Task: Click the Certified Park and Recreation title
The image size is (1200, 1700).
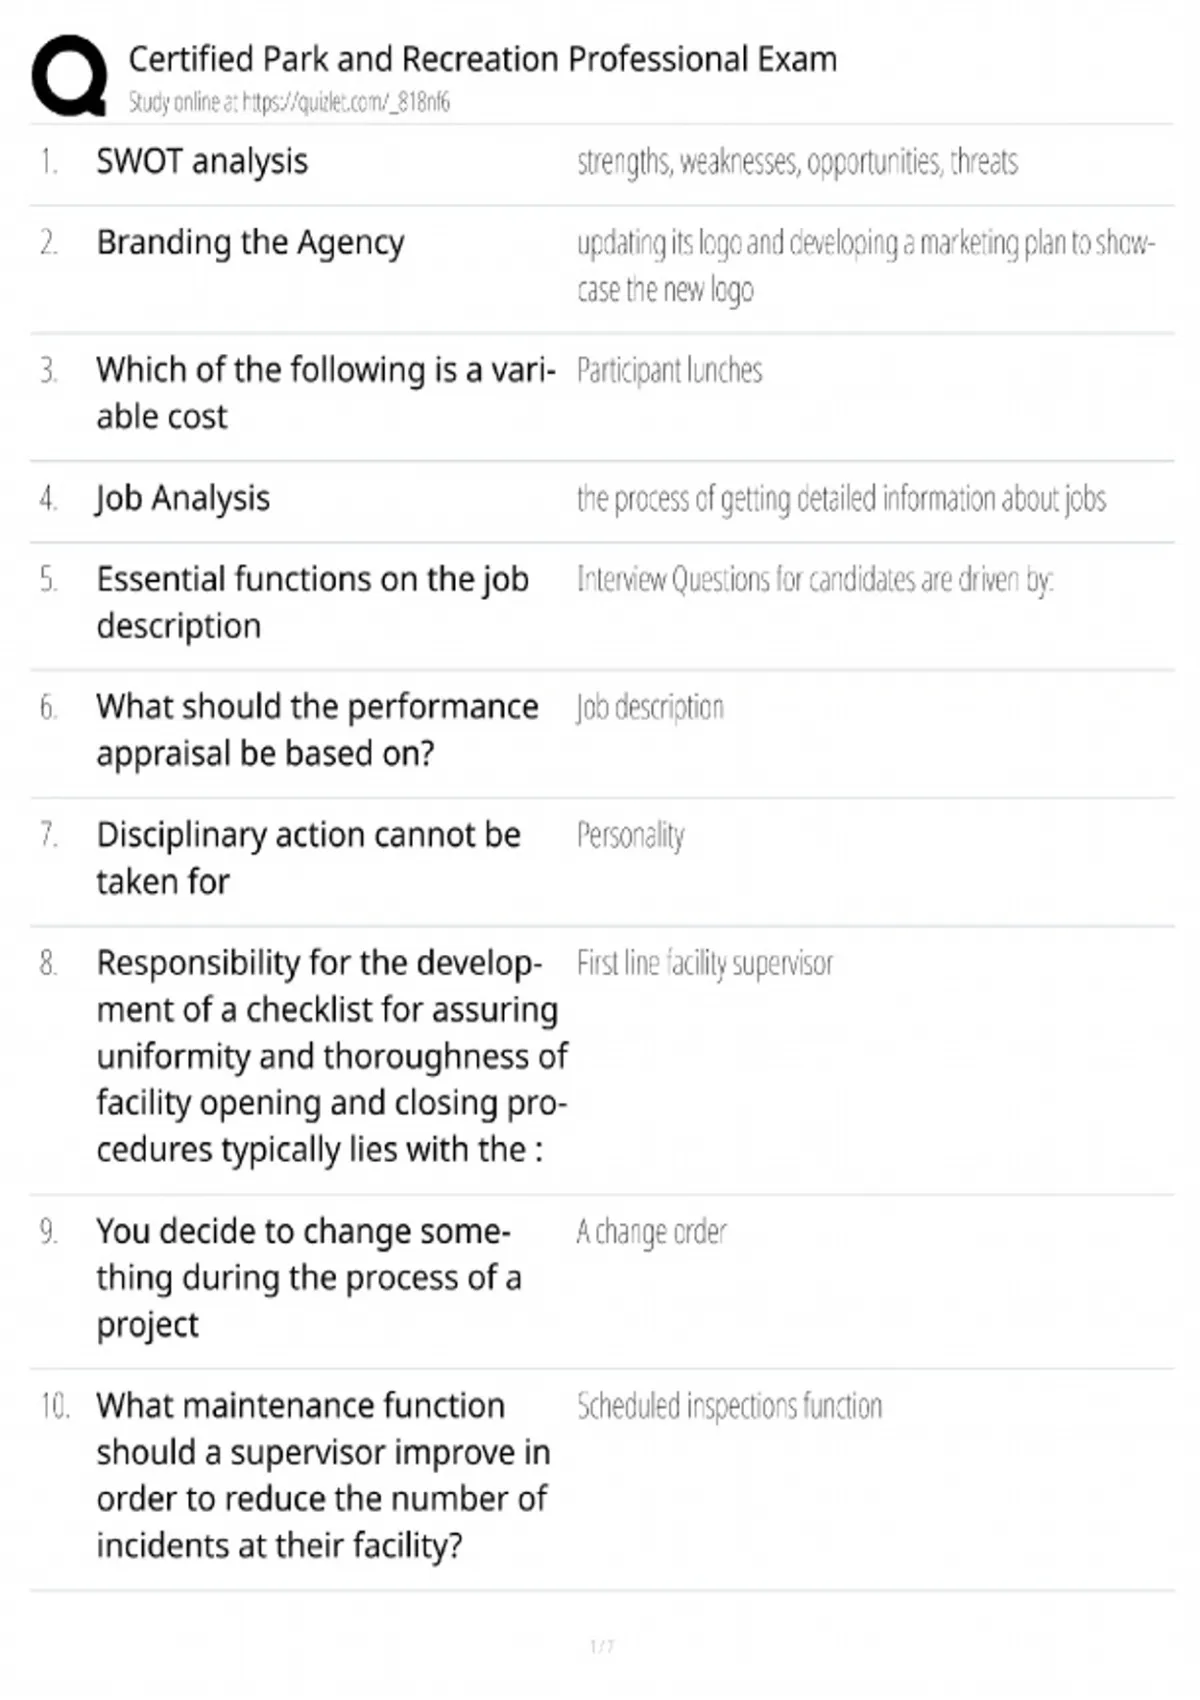Action: click(482, 60)
